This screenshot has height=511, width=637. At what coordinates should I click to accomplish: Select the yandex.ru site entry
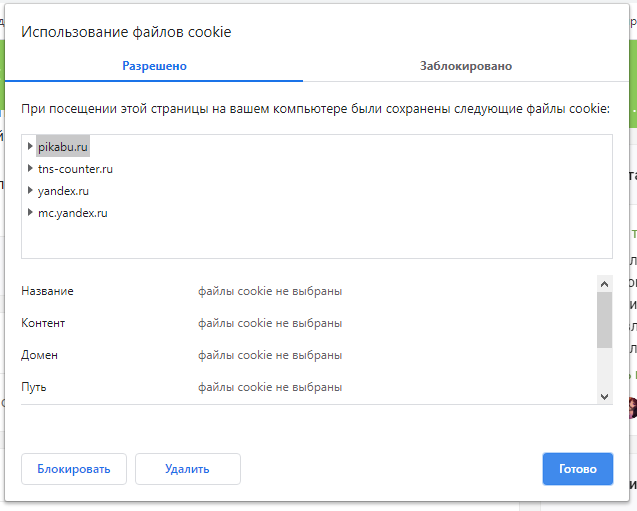click(x=64, y=191)
